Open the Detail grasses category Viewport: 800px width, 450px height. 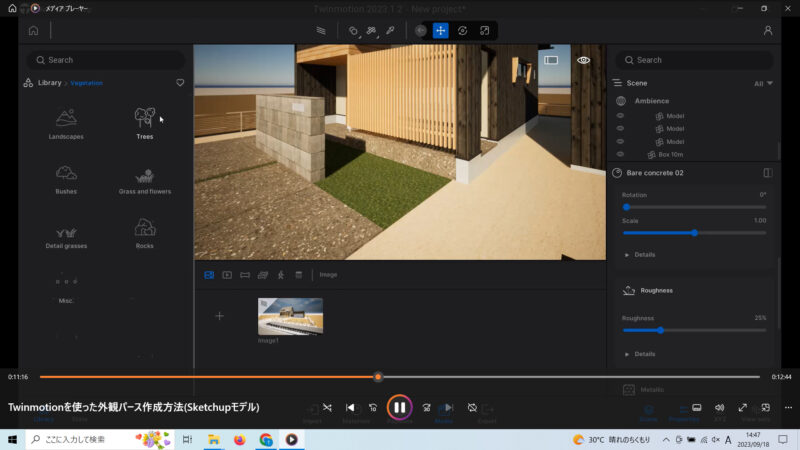tap(66, 237)
